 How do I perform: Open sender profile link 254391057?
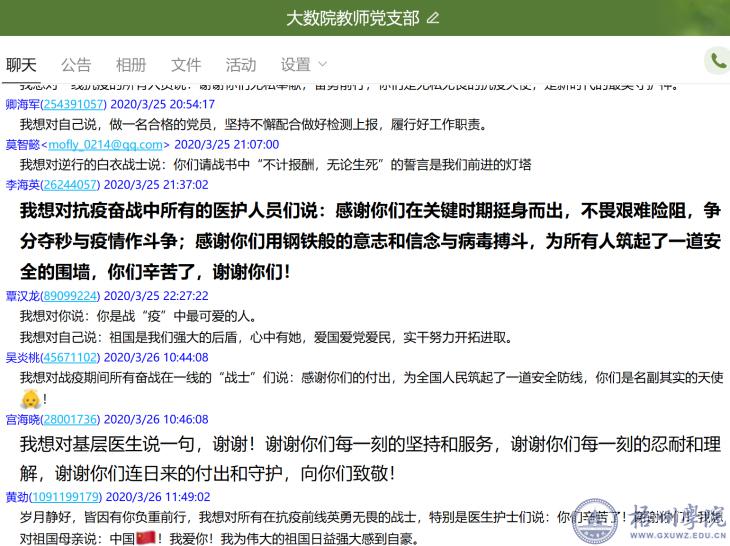click(x=75, y=104)
